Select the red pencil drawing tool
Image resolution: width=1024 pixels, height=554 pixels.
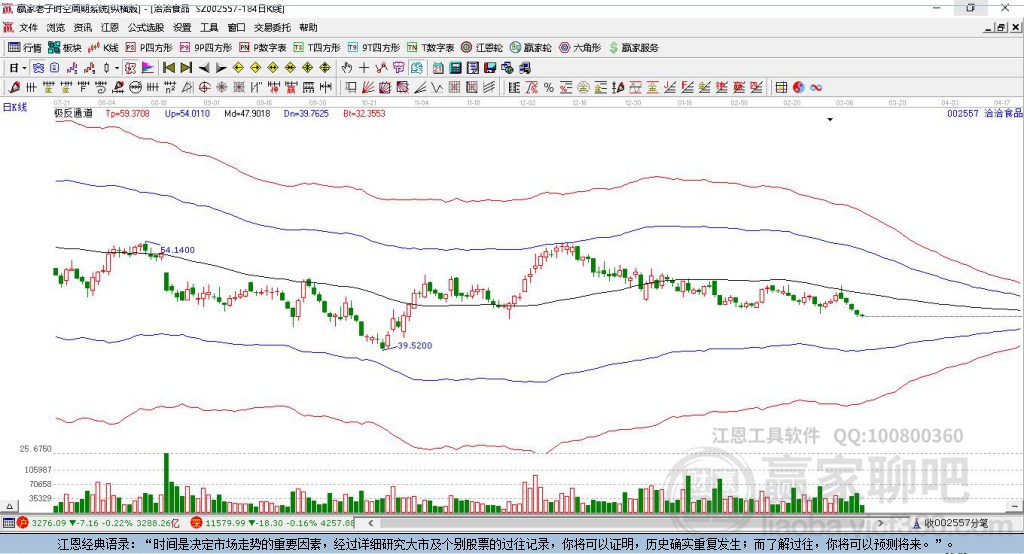(14, 88)
